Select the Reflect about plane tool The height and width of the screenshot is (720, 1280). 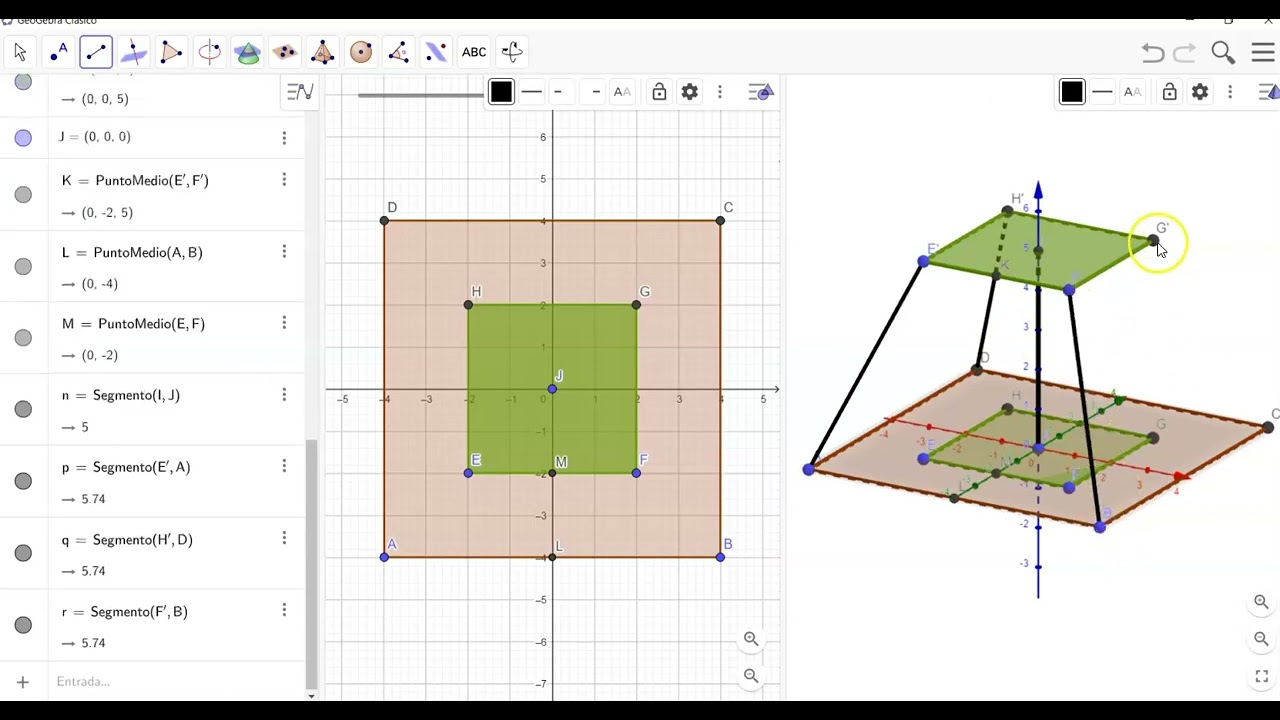tap(436, 52)
